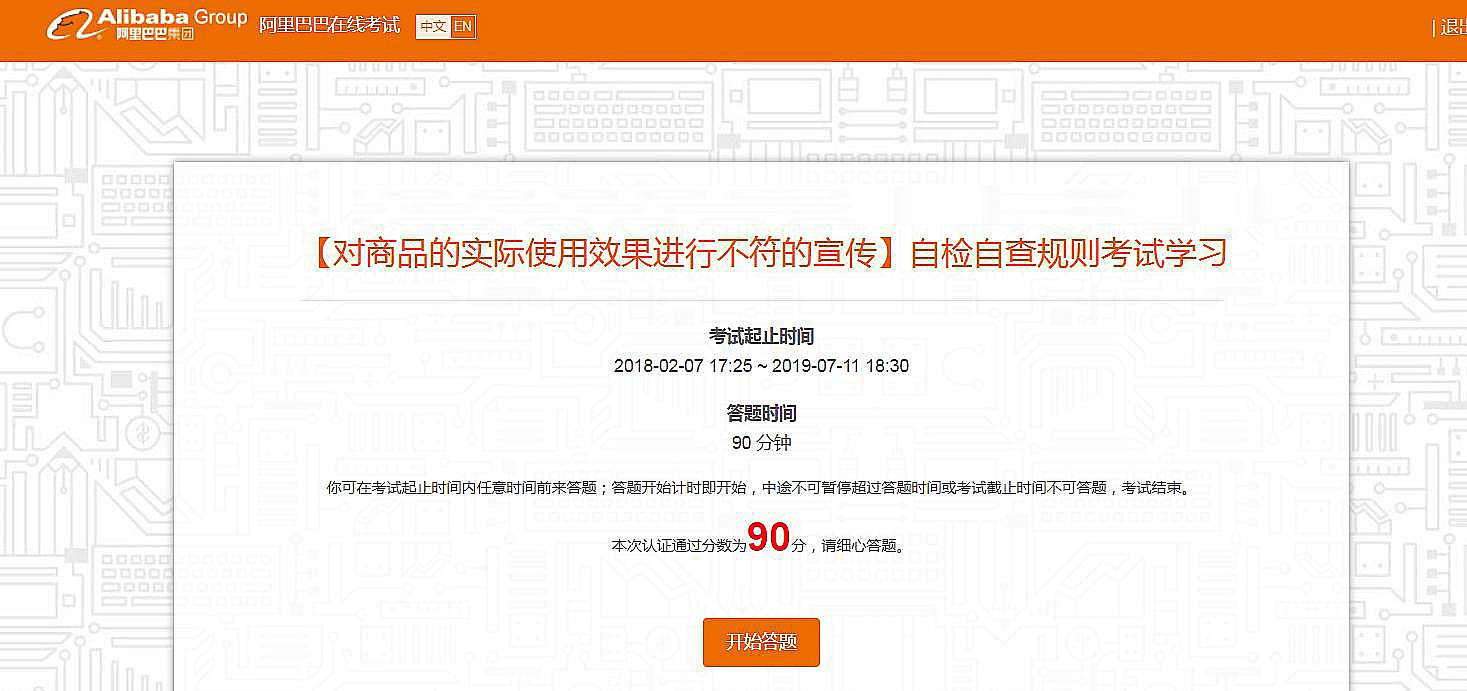Select the 考试起止时间 label

pyautogui.click(x=761, y=336)
